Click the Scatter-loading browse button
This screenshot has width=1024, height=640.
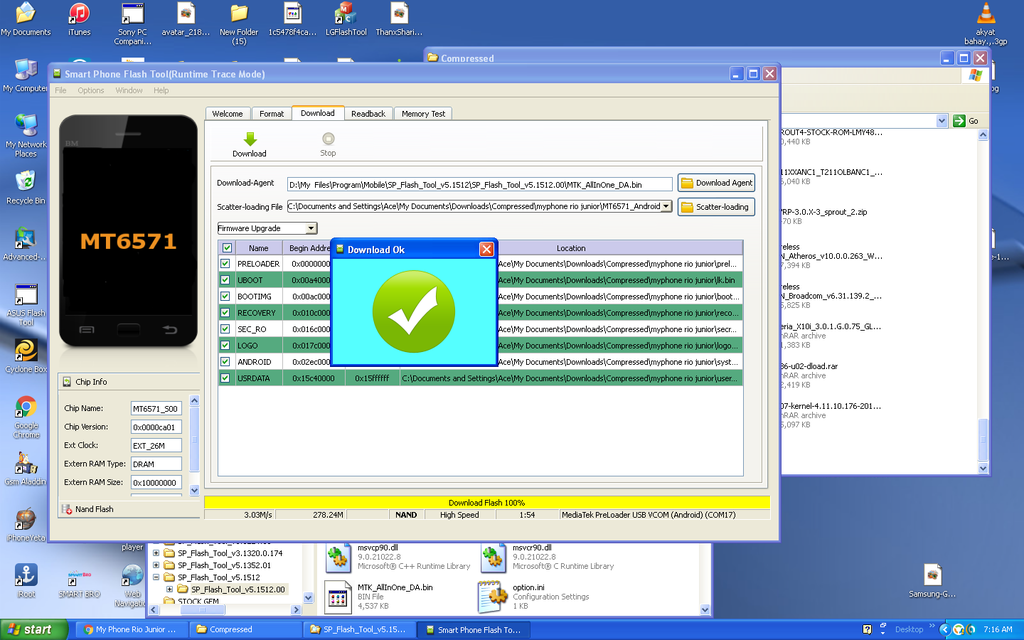716,207
